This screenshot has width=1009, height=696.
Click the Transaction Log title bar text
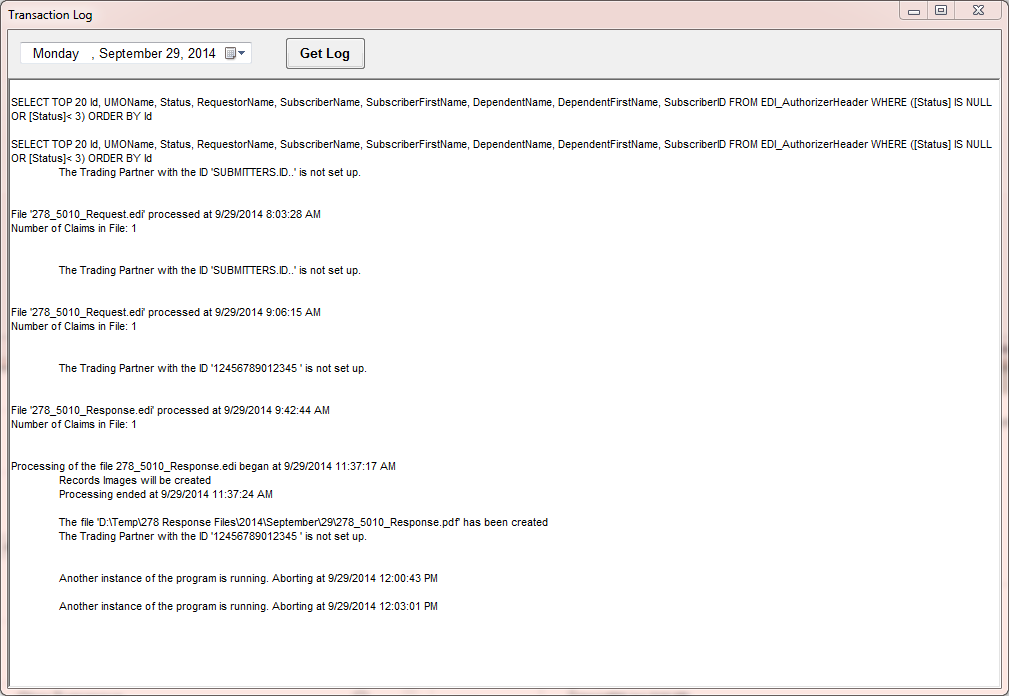click(x=50, y=16)
